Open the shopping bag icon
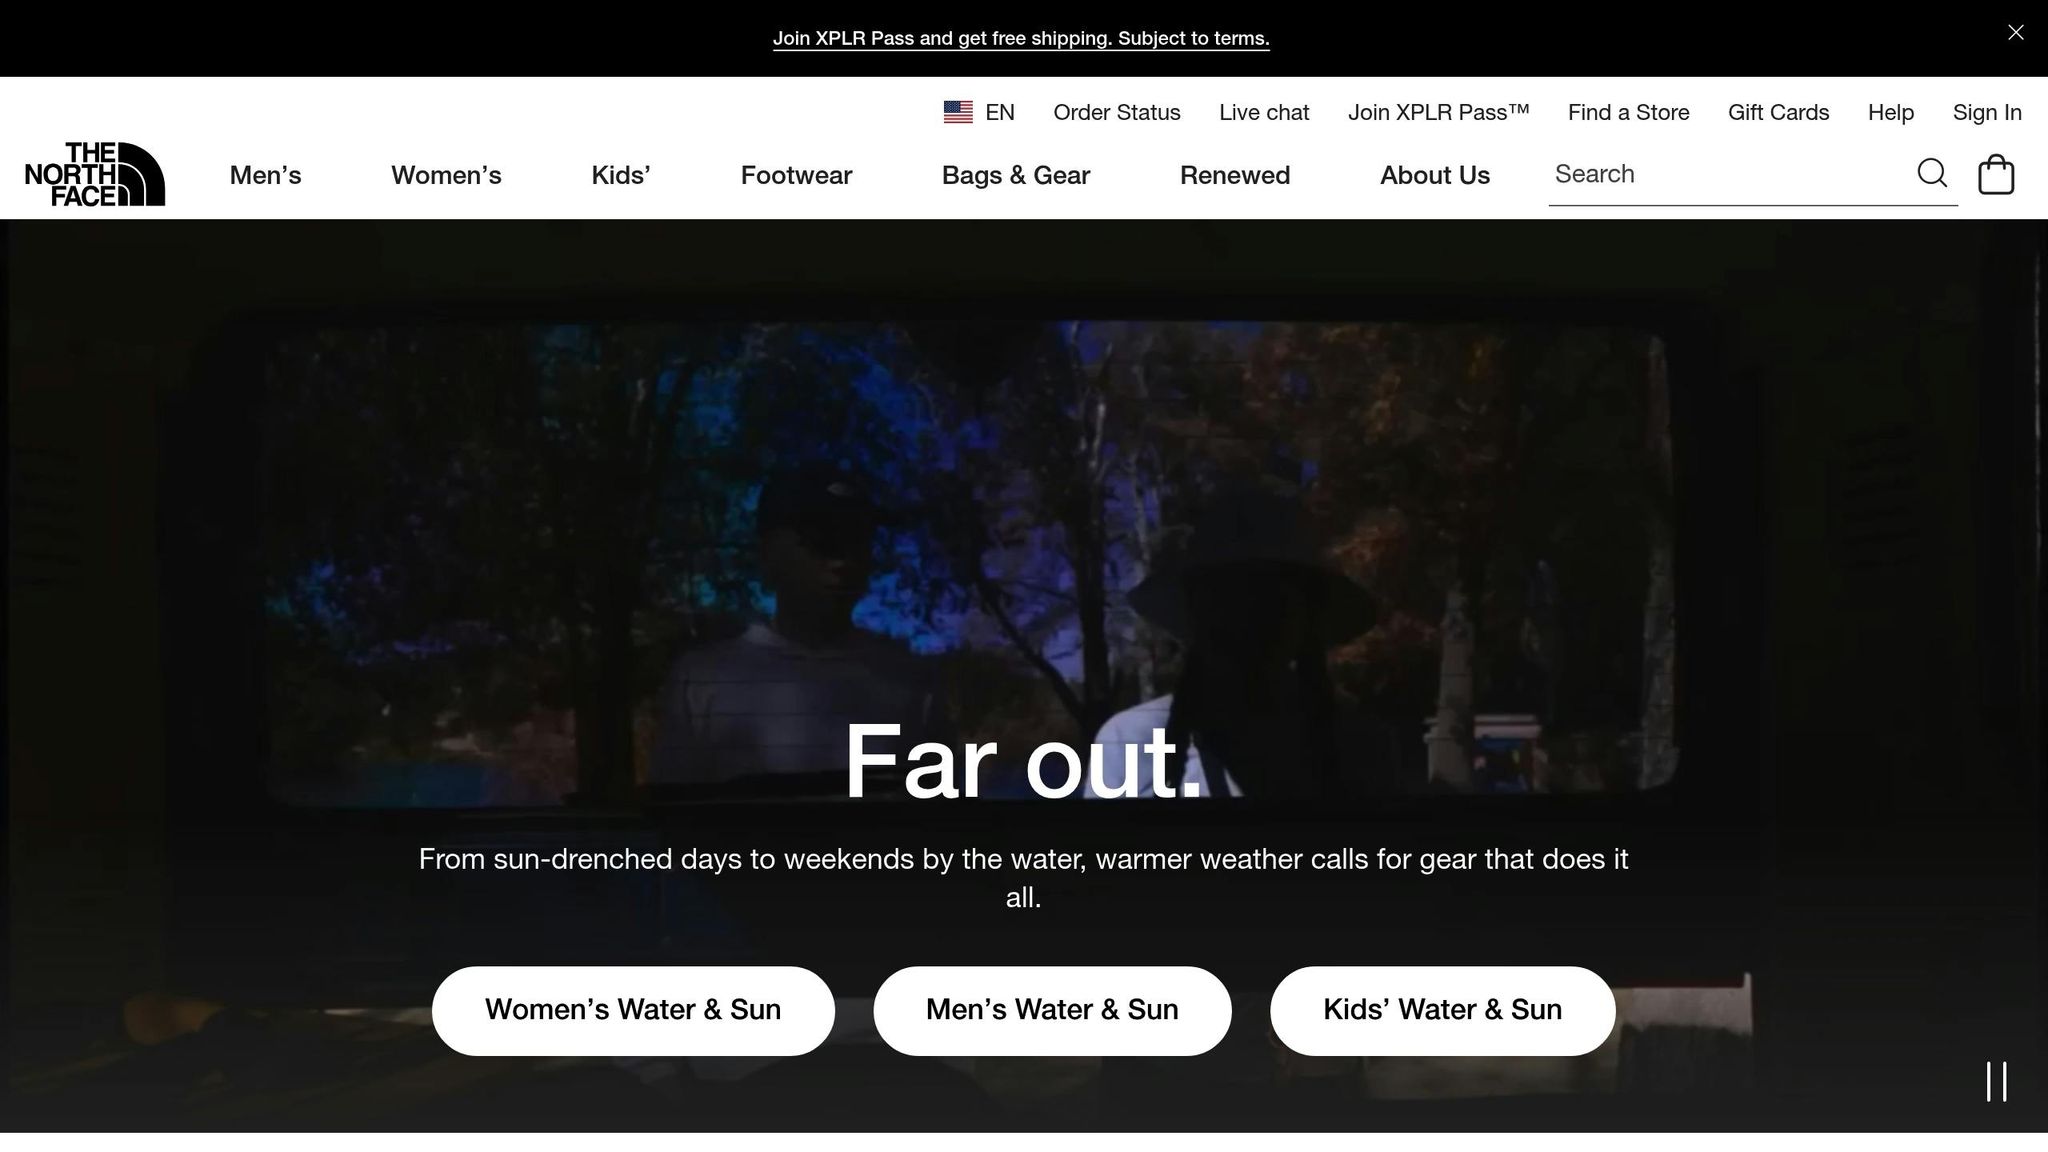This screenshot has height=1152, width=2048. tap(1996, 174)
